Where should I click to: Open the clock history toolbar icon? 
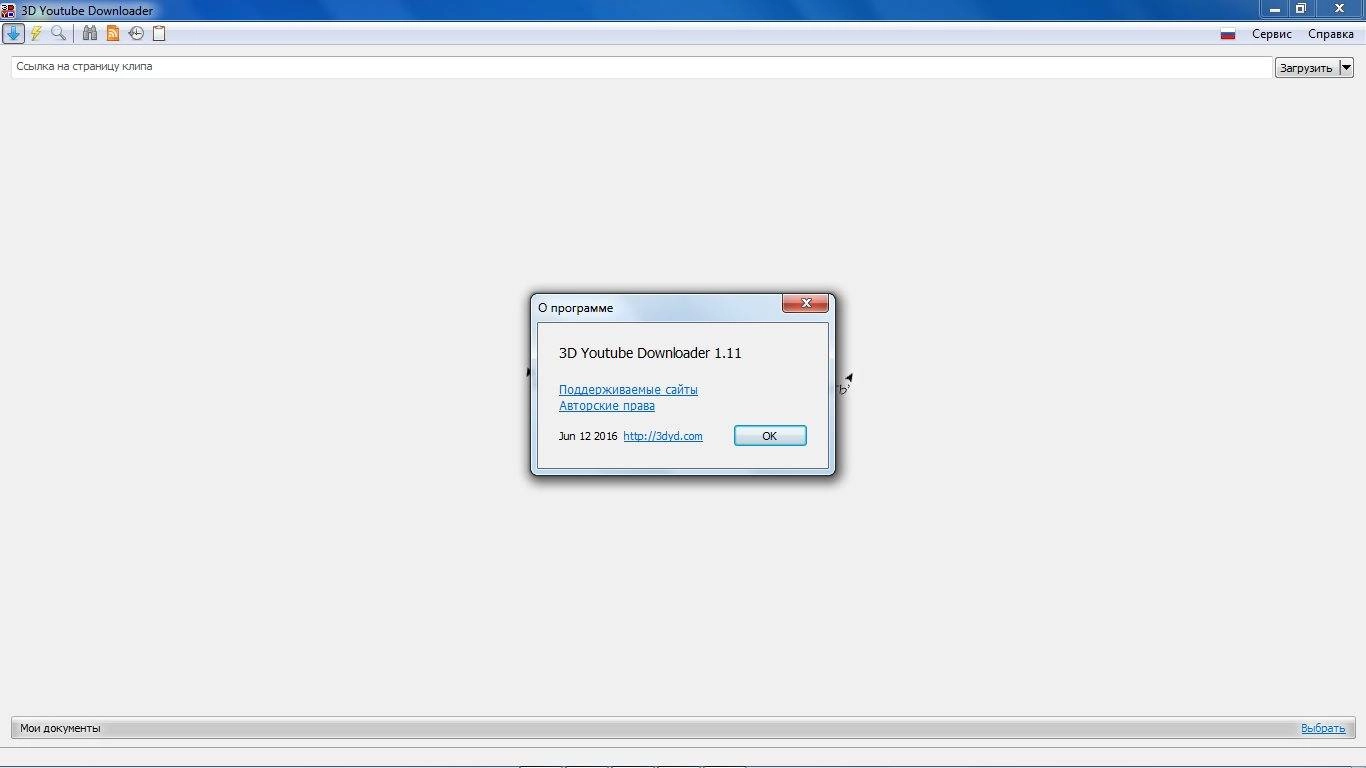[x=136, y=33]
